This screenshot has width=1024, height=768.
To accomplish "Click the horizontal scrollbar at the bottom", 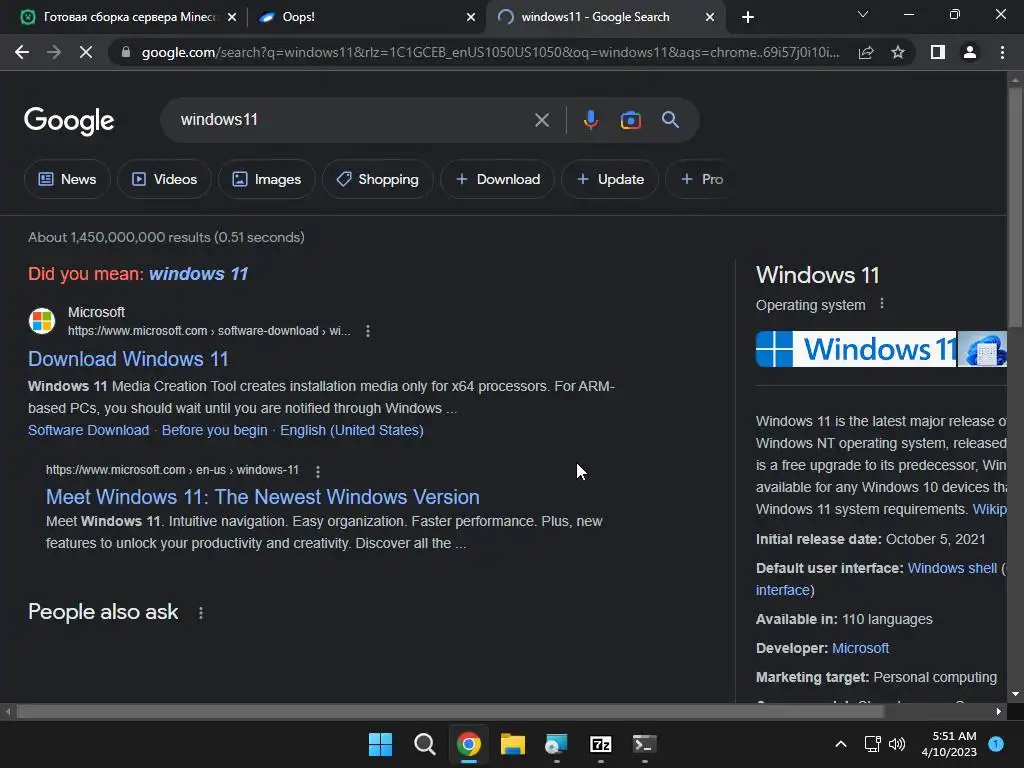I will [x=450, y=712].
